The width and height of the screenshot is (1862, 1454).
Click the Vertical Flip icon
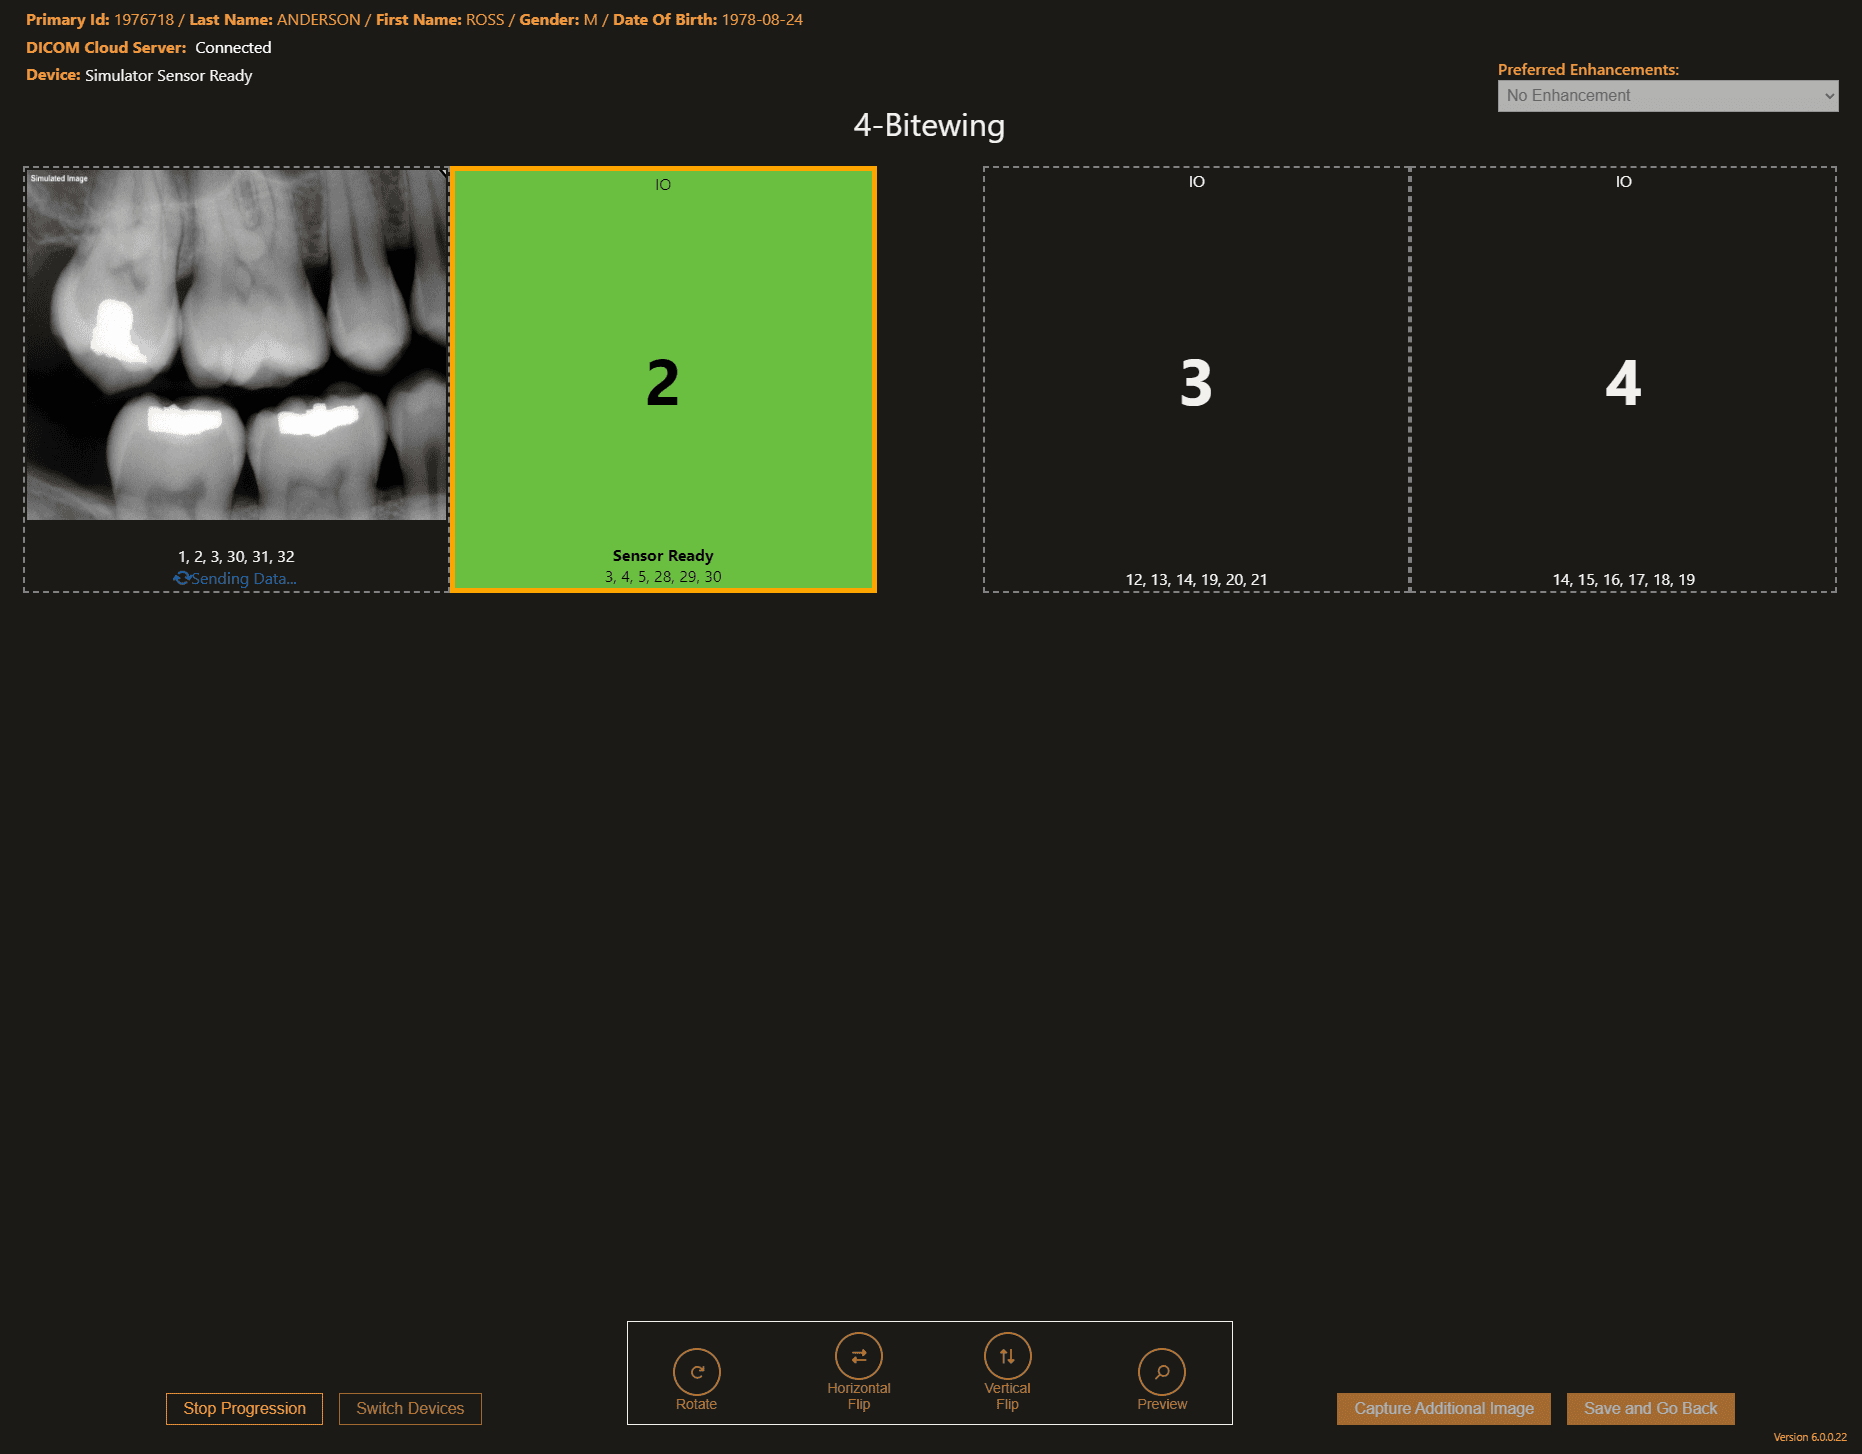(1007, 1358)
